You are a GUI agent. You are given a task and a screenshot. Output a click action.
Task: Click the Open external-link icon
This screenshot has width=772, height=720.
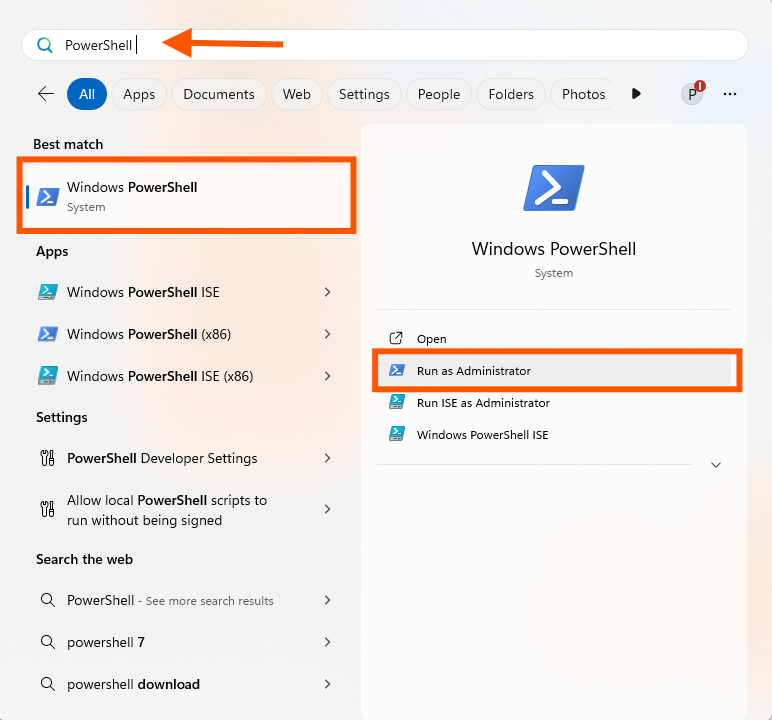pos(396,338)
